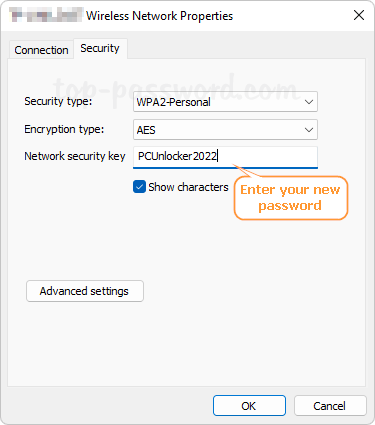Click the chevron arrow beside WPA2-Personal
375x425 pixels.
309,102
